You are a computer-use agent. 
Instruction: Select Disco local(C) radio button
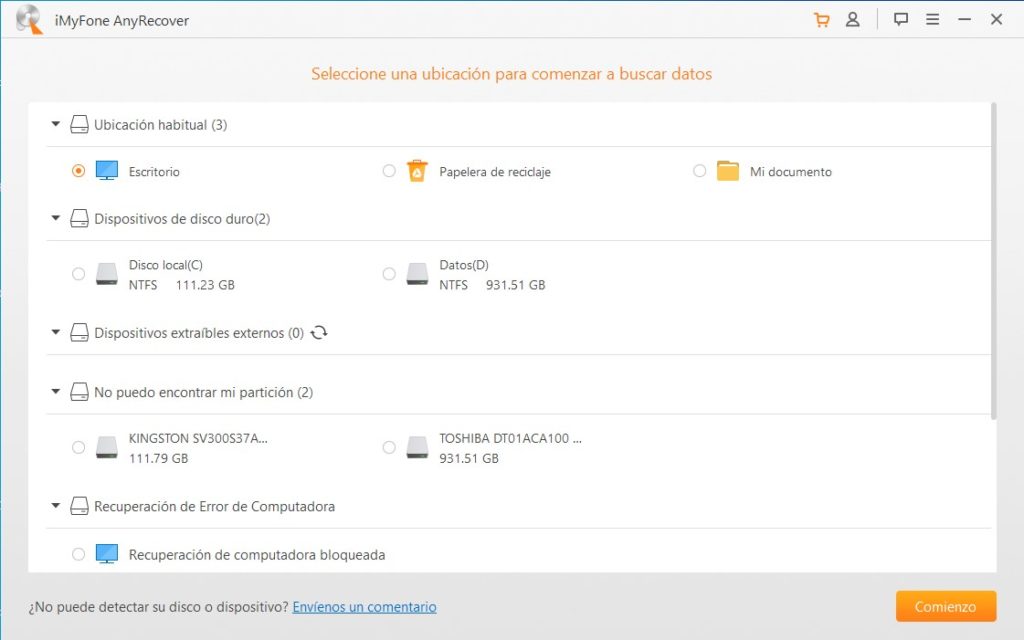click(79, 274)
